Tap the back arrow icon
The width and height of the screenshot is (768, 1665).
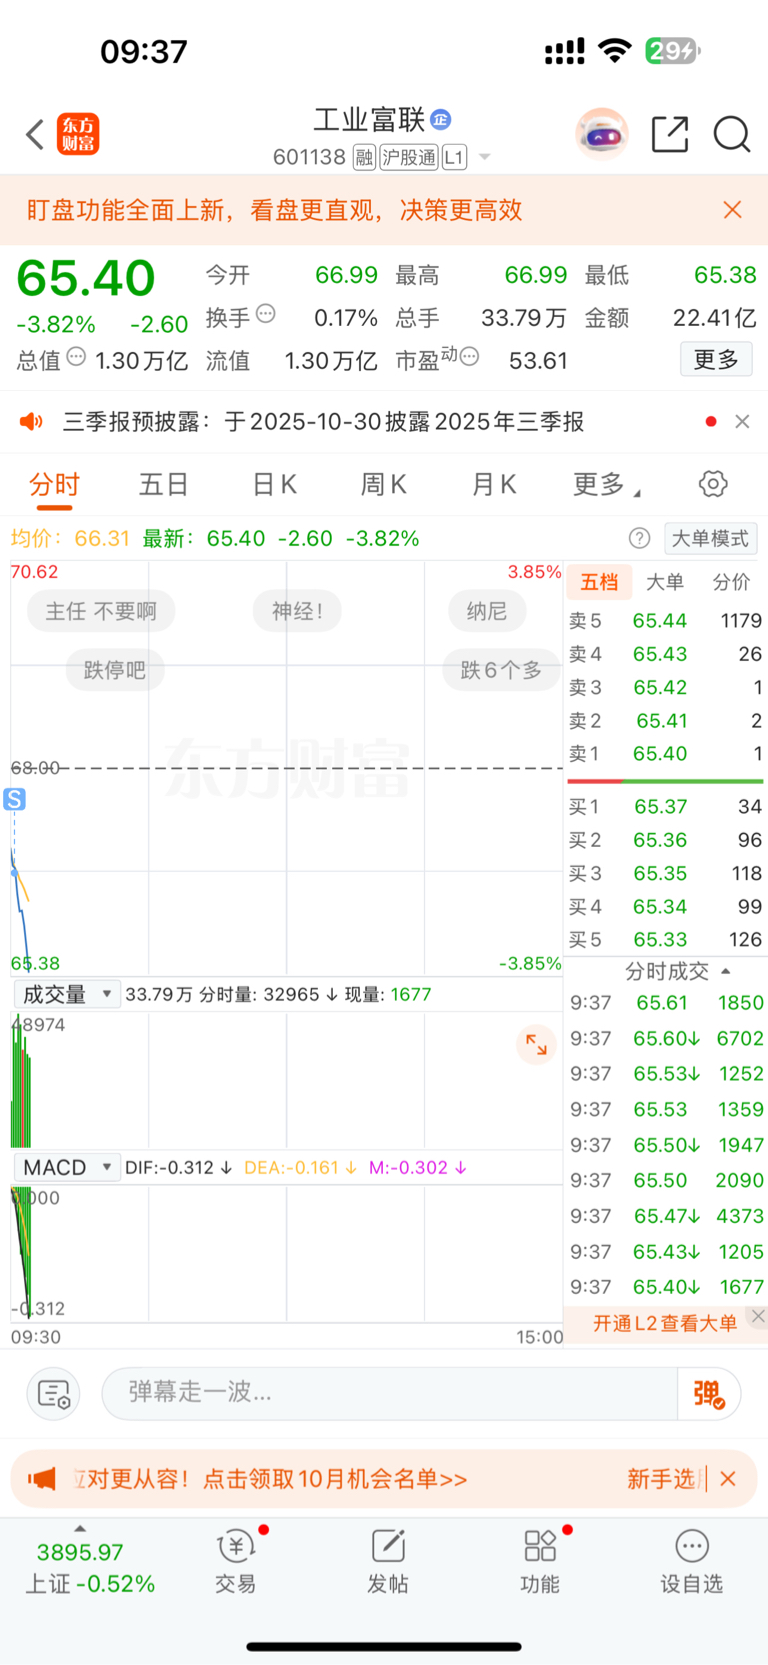(x=35, y=134)
